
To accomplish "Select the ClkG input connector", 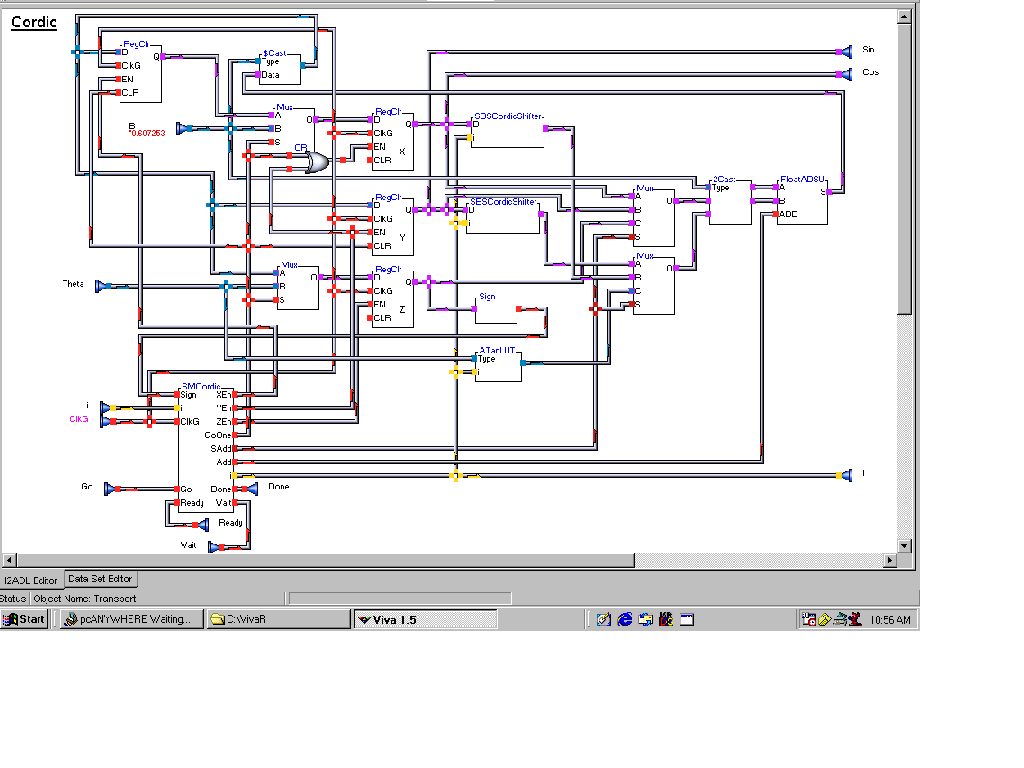I will 105,421.
